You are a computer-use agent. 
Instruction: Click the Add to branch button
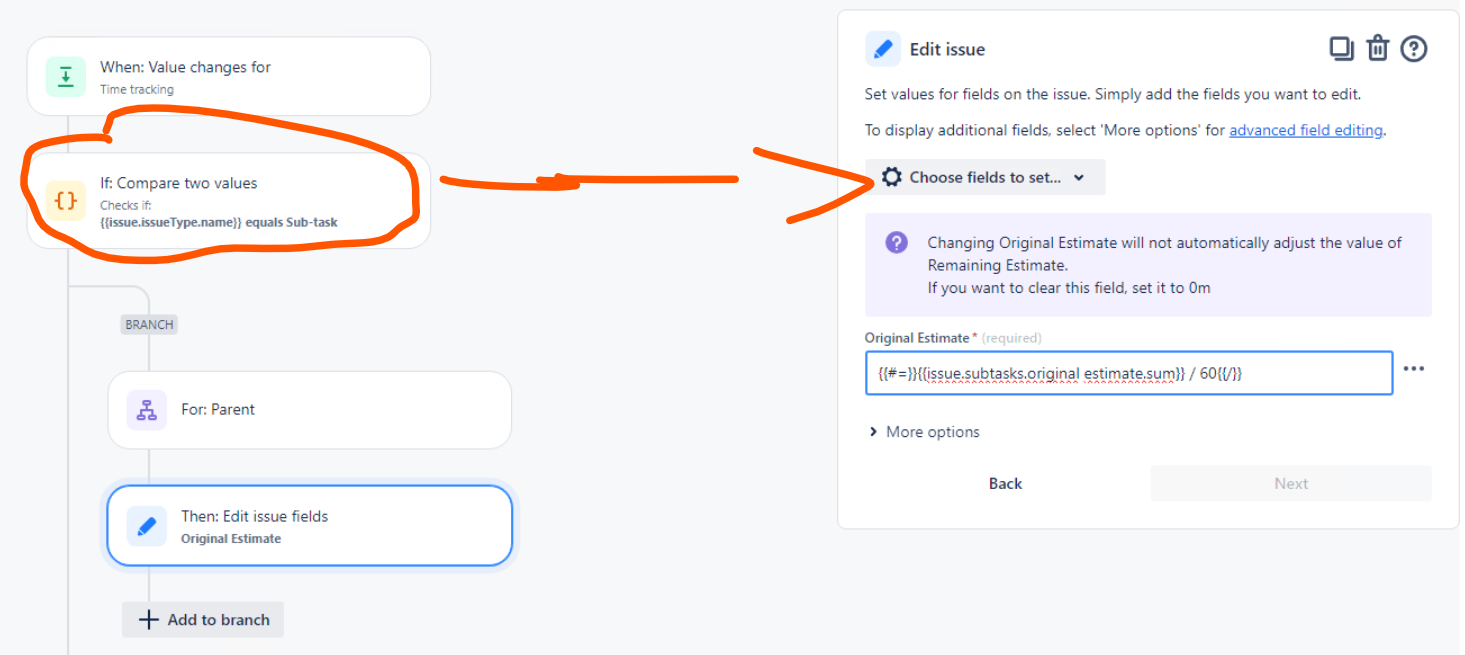[x=202, y=619]
